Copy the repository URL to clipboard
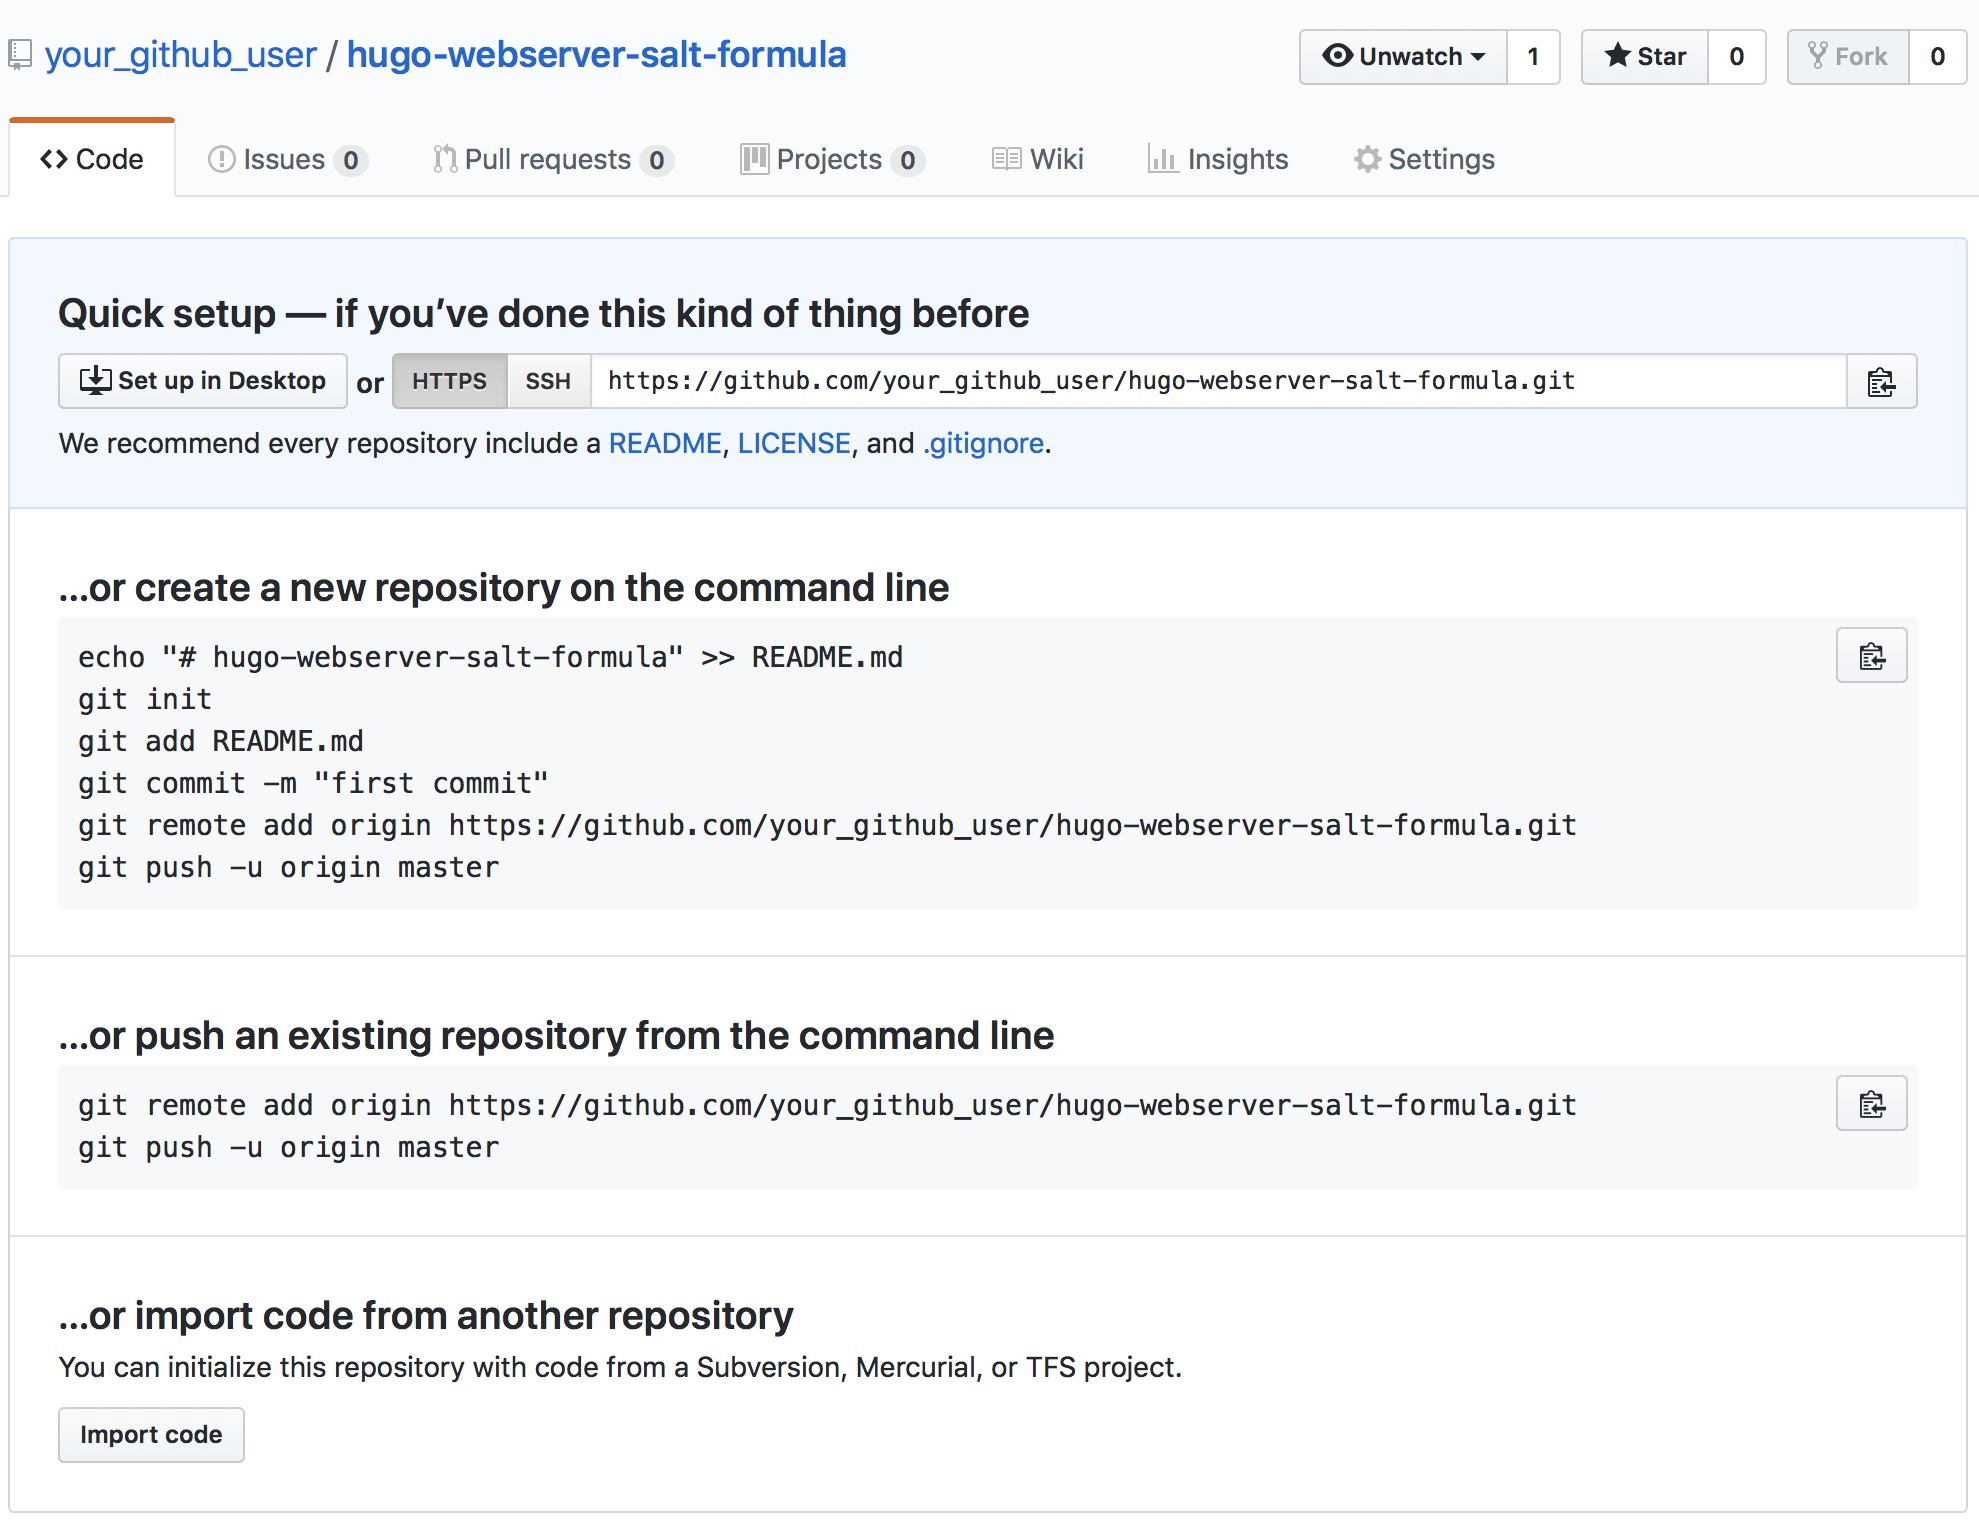This screenshot has height=1522, width=1979. 1882,381
